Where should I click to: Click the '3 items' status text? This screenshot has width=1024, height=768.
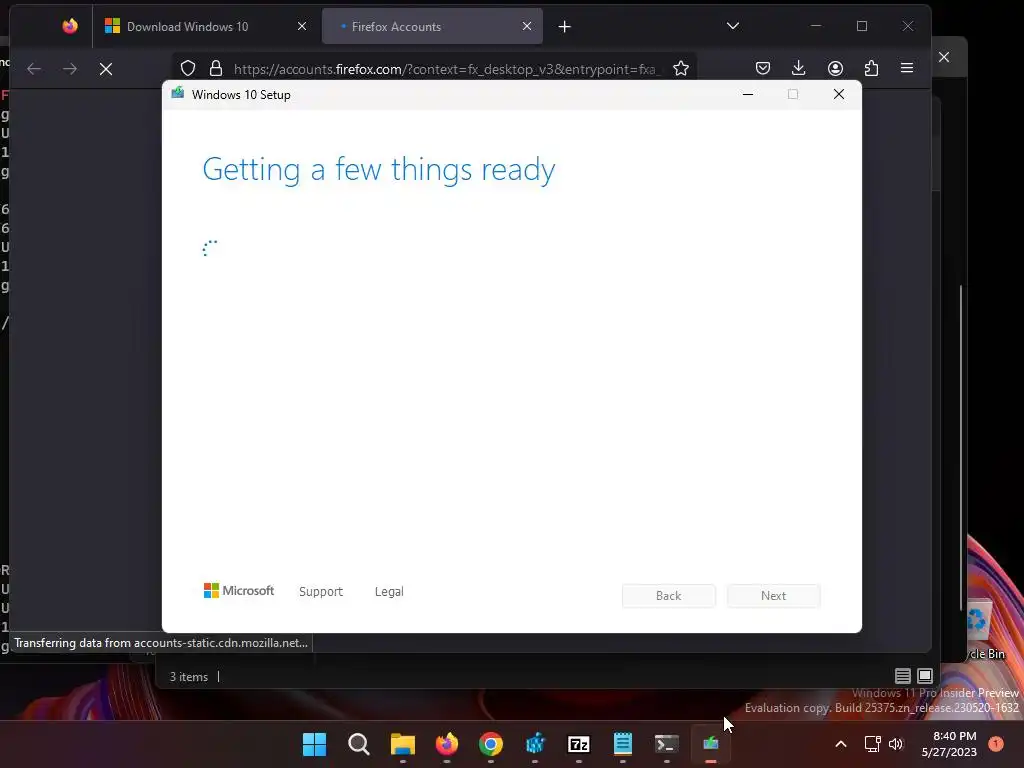189,677
